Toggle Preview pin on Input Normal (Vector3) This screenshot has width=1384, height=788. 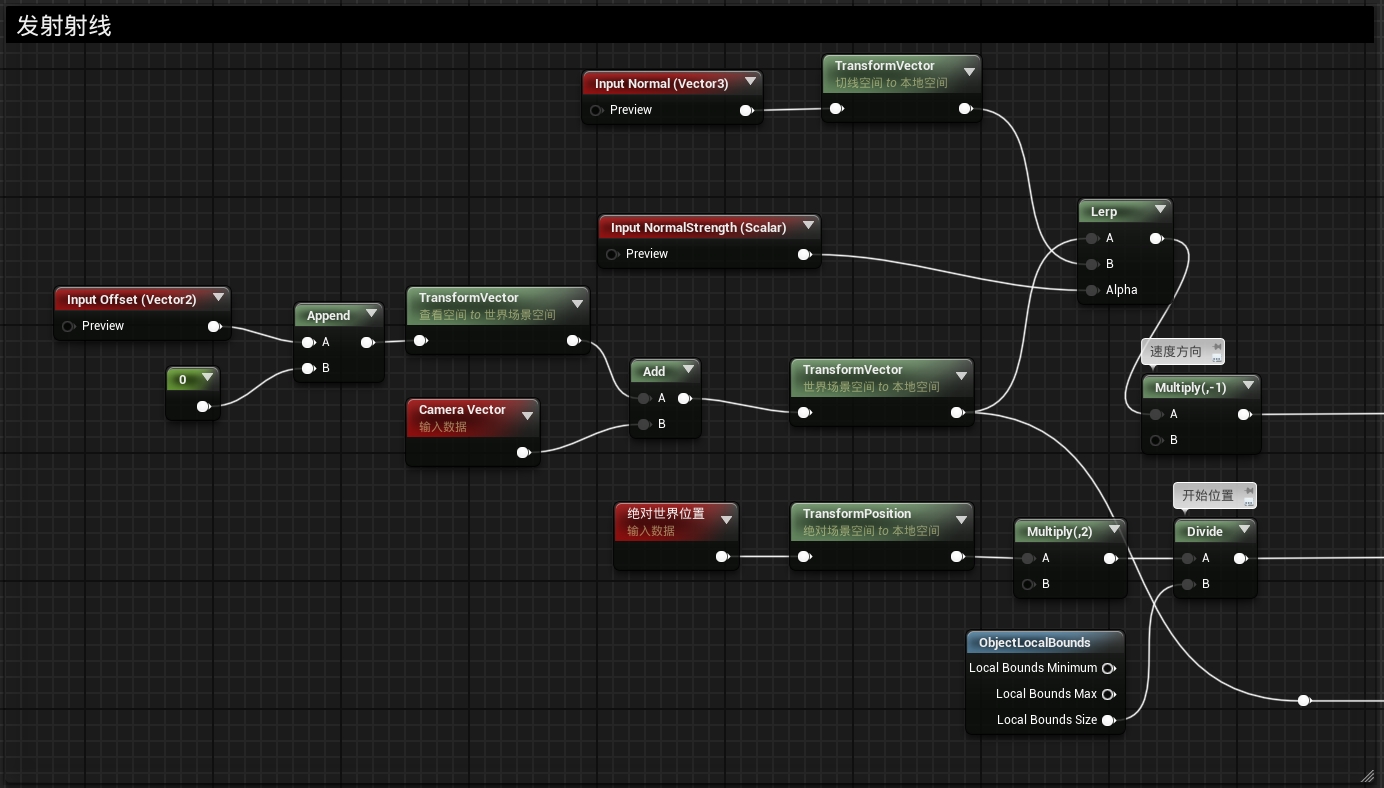pos(597,110)
